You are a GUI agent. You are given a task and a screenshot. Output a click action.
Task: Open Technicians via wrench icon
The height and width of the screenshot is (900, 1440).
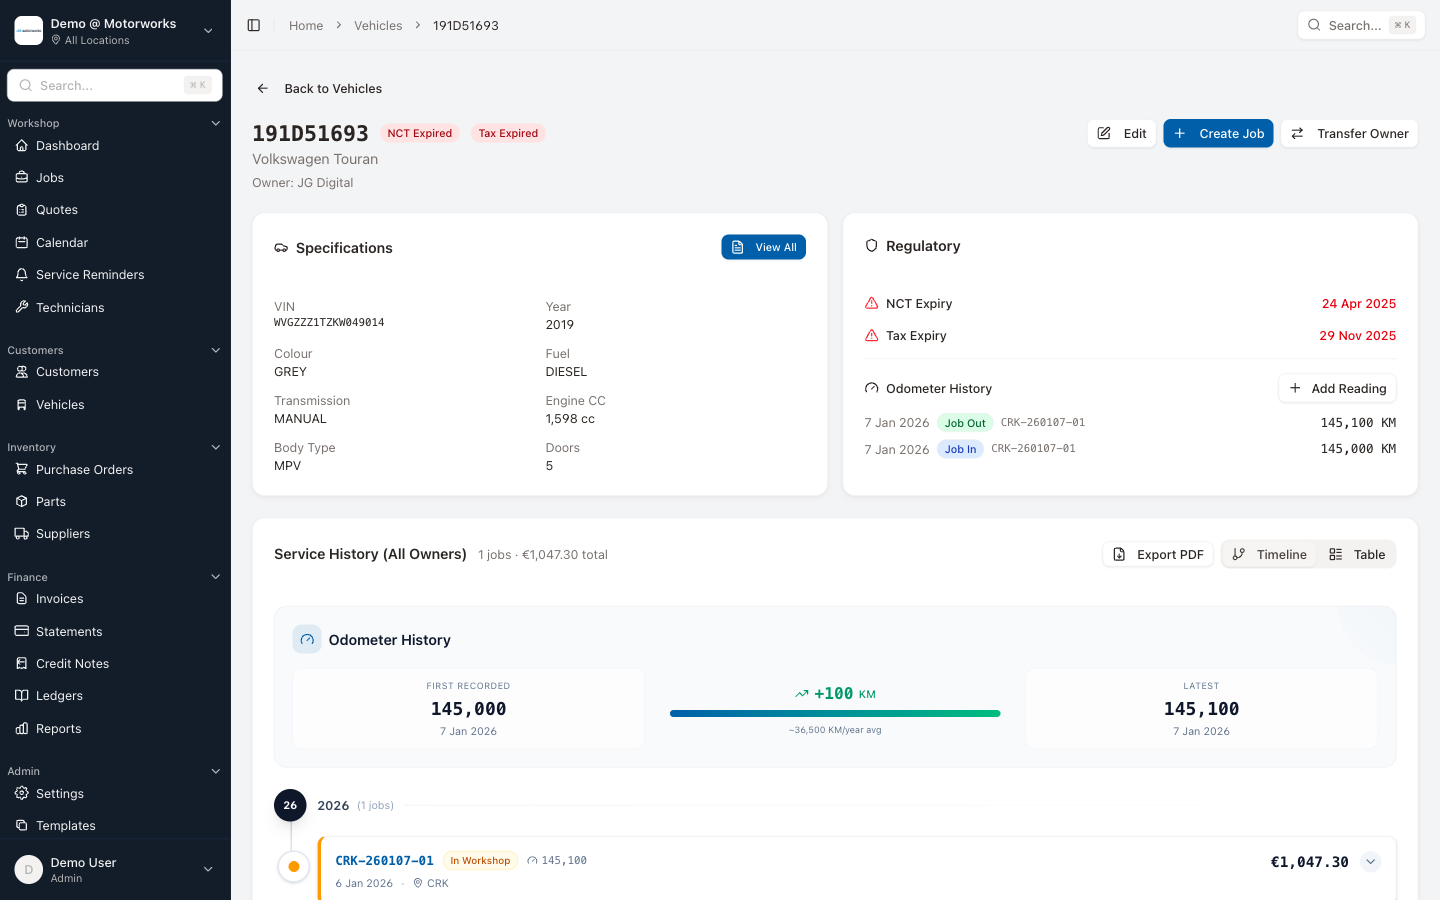(x=22, y=307)
